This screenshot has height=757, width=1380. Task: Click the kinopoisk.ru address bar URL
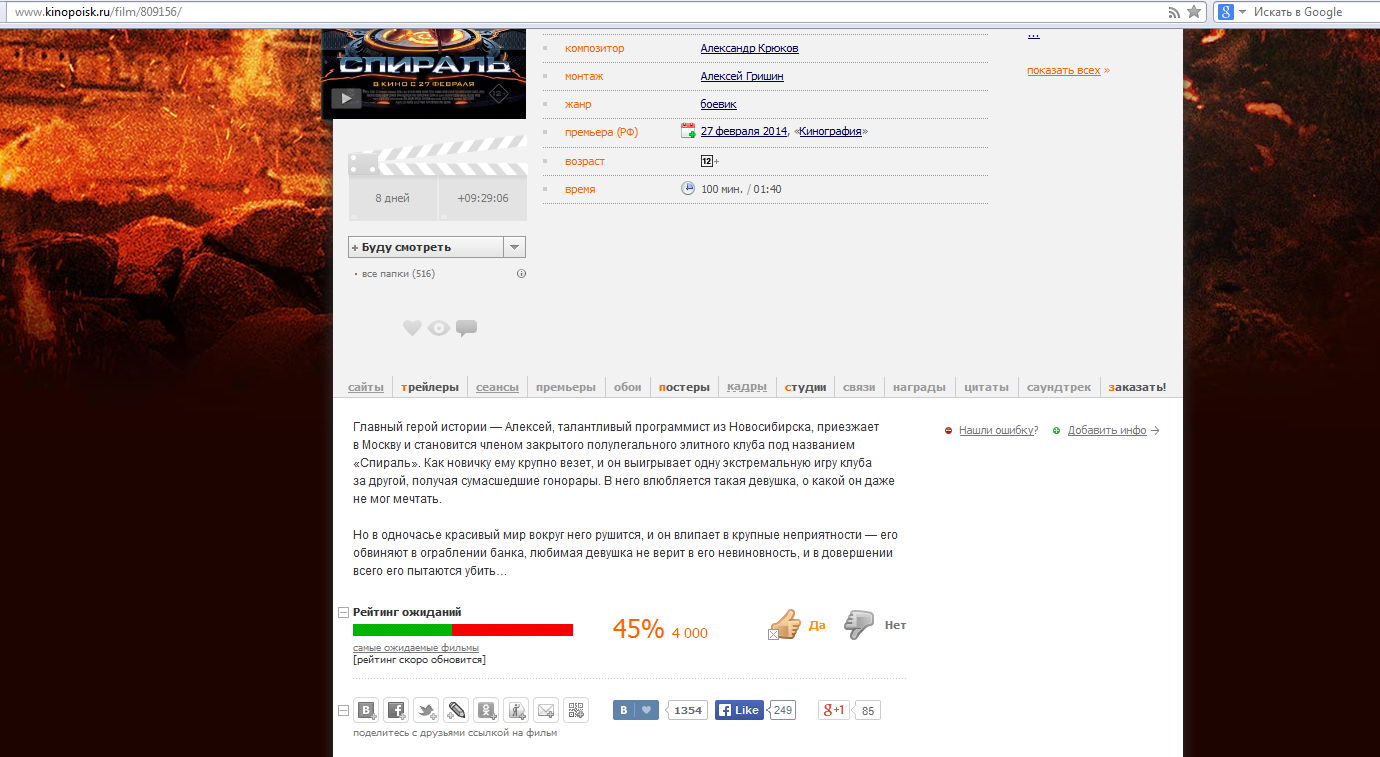tap(98, 12)
